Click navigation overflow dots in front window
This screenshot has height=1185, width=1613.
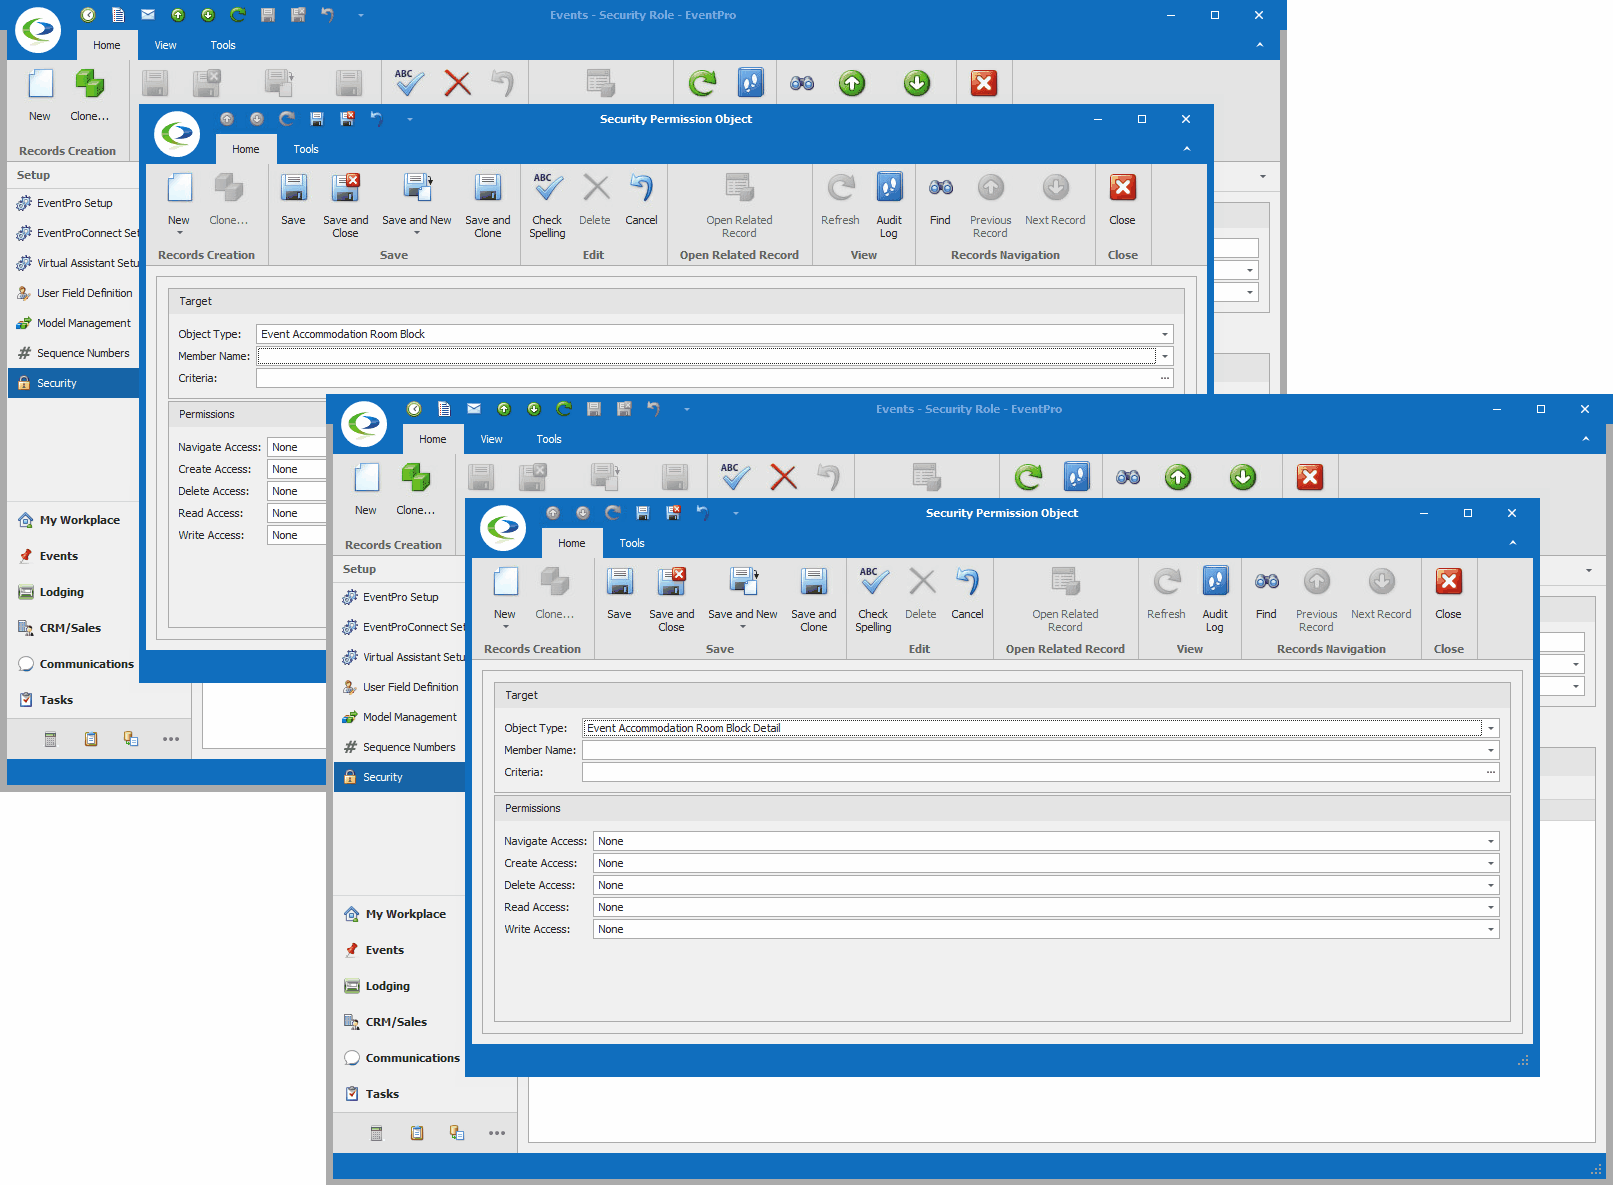click(x=497, y=1133)
